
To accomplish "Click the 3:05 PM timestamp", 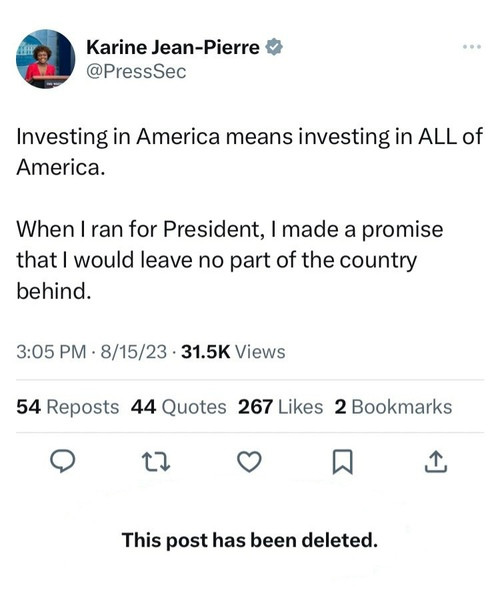I will coord(51,352).
